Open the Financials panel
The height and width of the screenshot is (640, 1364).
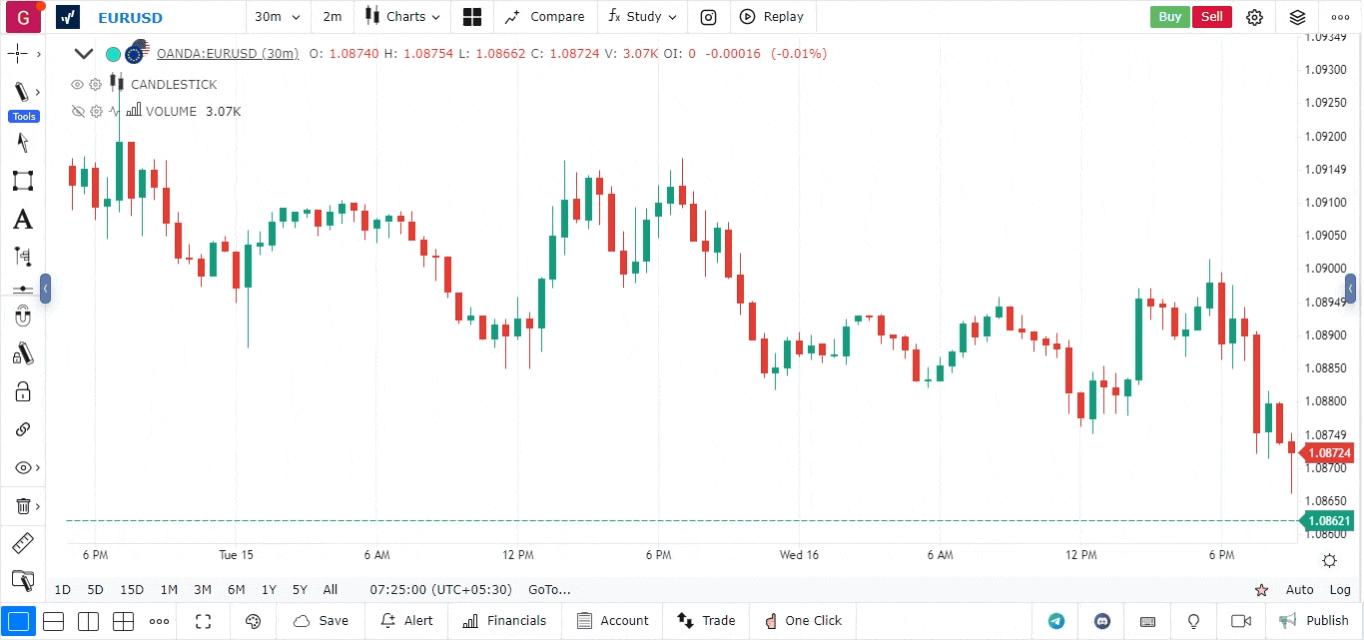pos(505,621)
